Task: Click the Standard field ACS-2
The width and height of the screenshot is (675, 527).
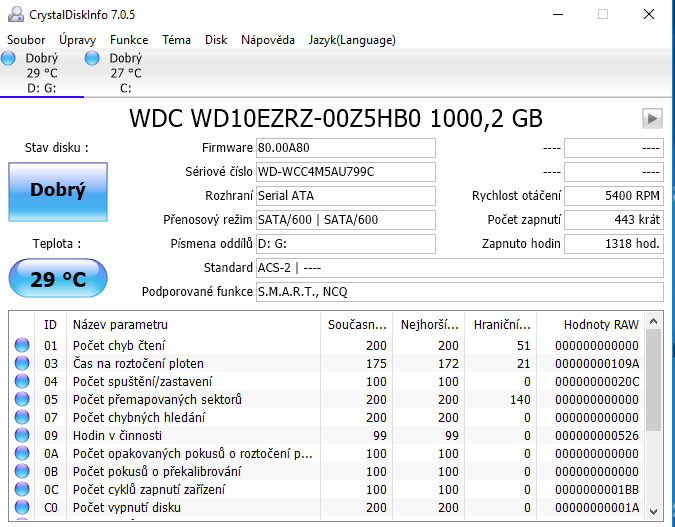Action: click(x=460, y=268)
